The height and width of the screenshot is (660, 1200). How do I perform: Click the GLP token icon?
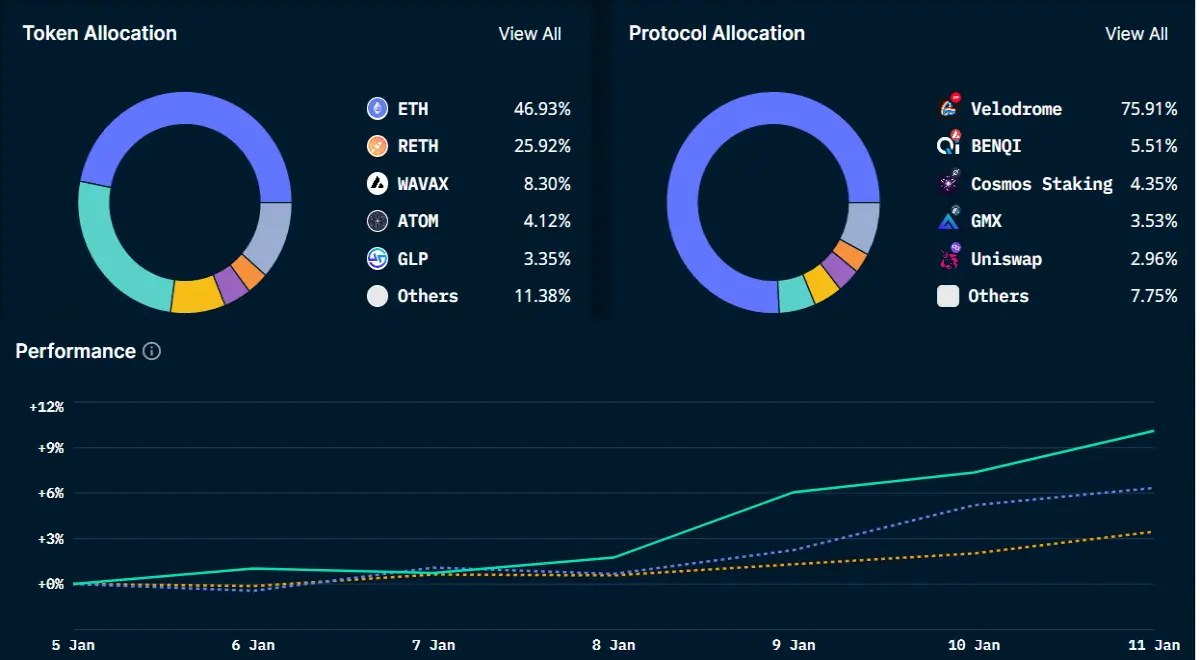click(377, 258)
